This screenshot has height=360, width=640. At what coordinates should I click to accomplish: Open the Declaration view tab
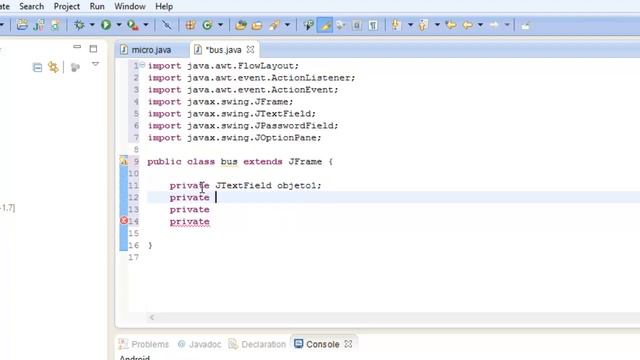tap(258, 344)
